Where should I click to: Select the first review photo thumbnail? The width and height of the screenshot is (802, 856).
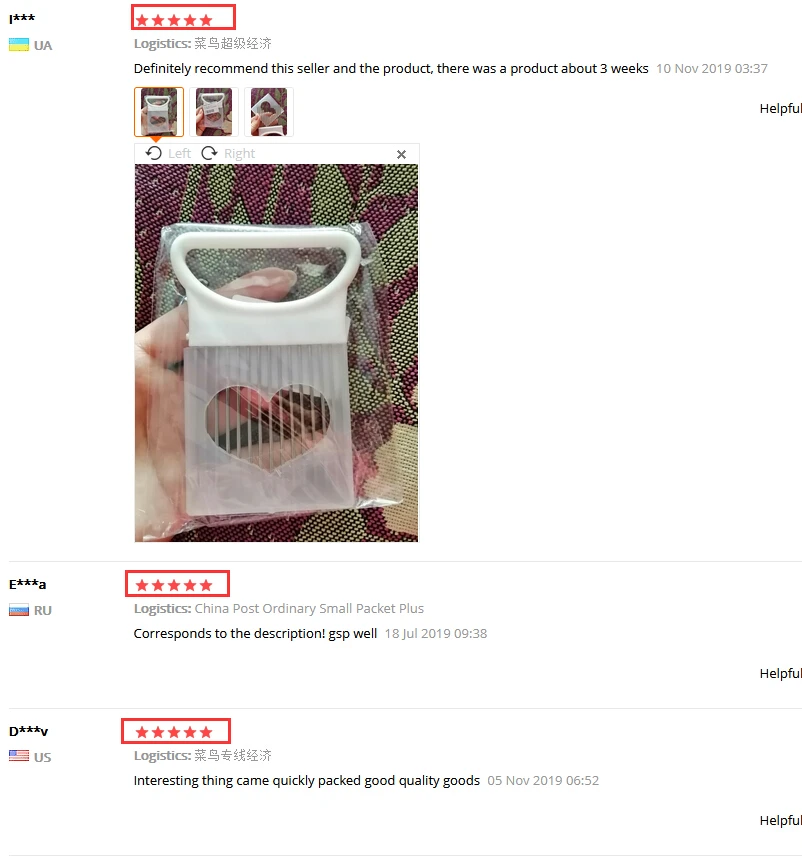click(159, 112)
